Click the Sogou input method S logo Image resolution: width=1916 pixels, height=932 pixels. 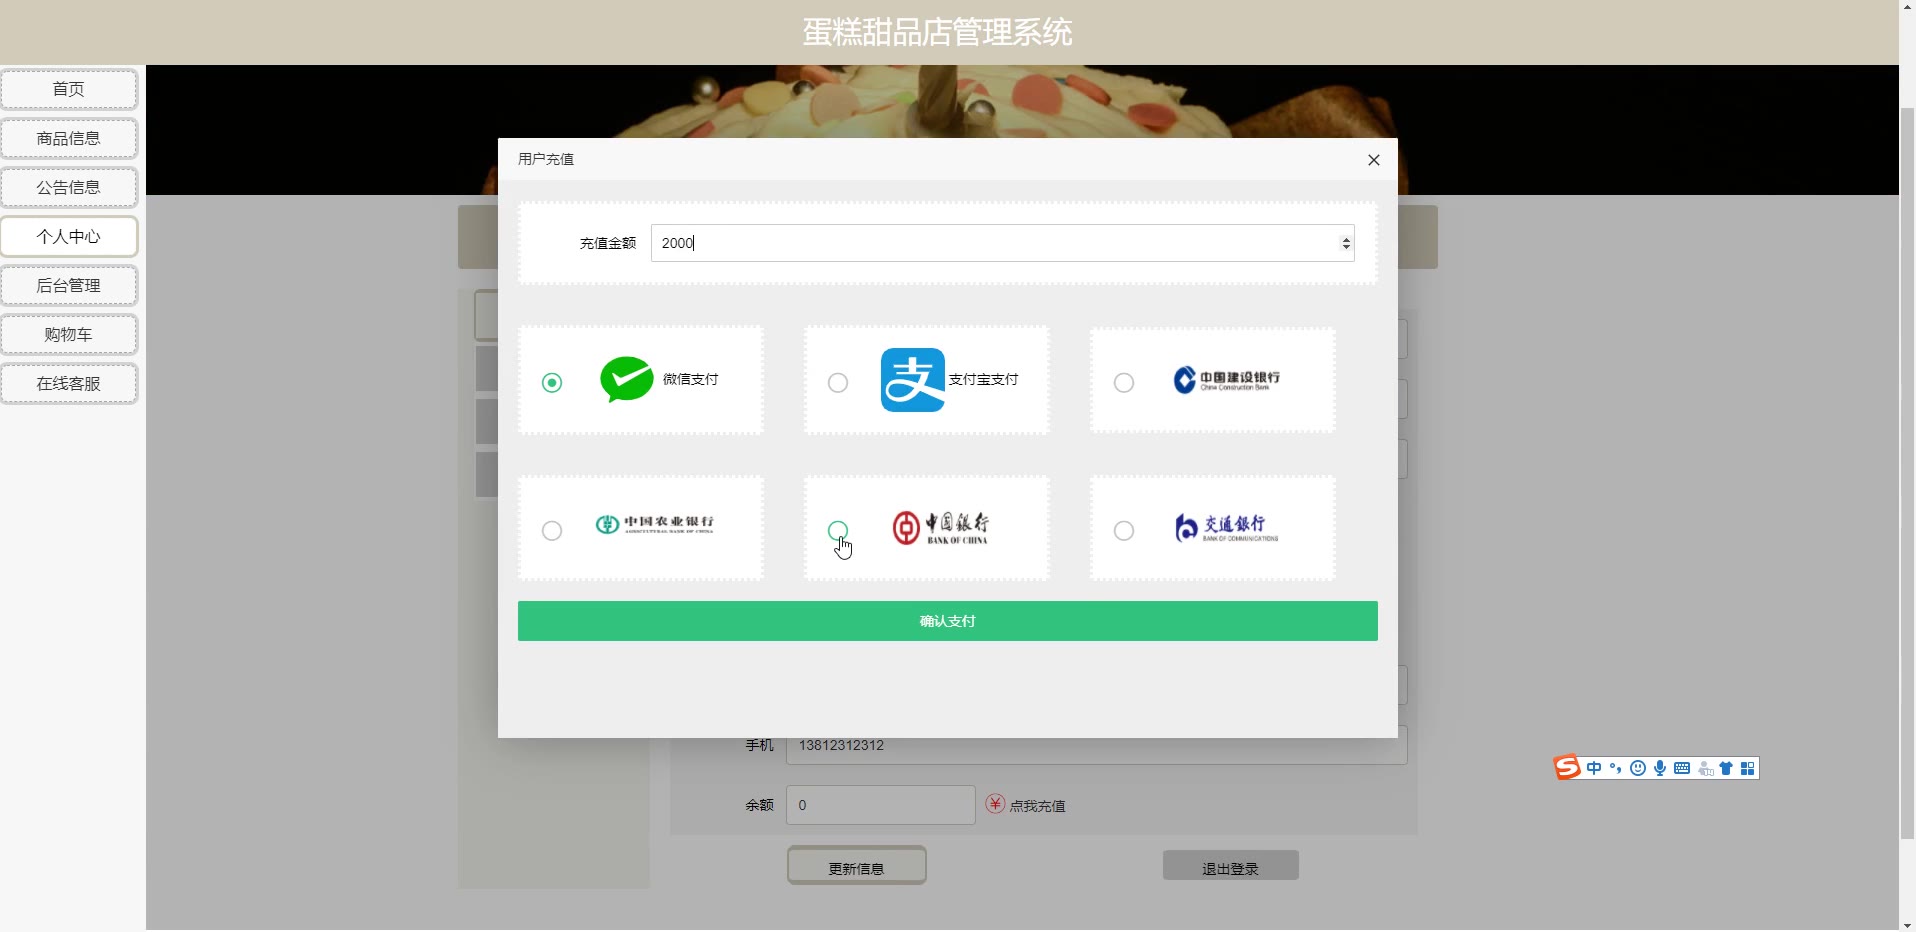click(x=1567, y=767)
